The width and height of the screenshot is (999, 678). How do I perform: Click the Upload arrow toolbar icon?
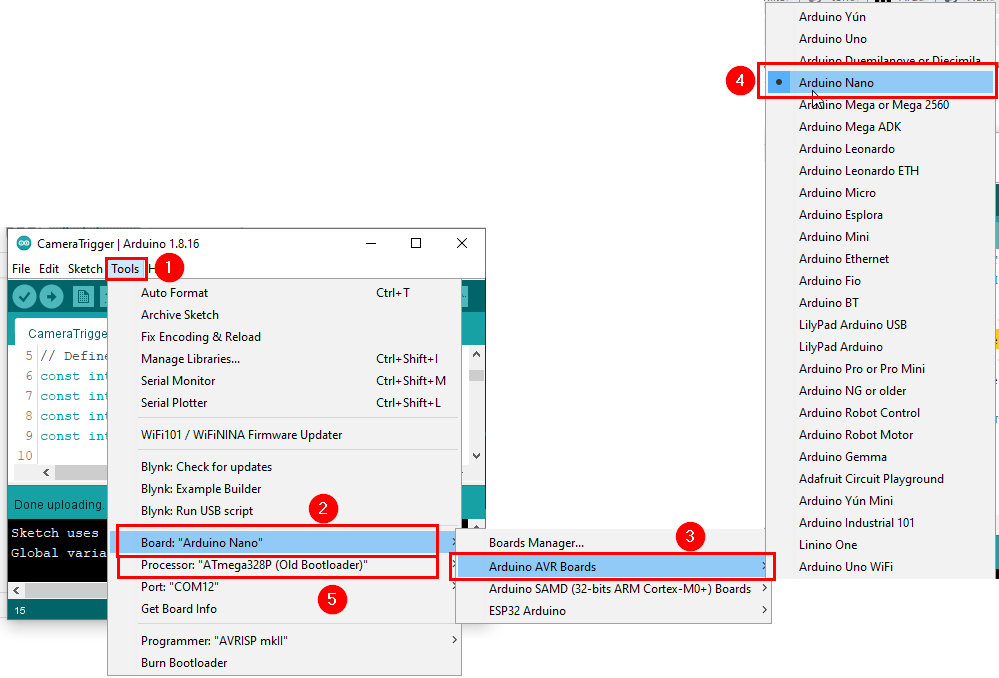52,296
